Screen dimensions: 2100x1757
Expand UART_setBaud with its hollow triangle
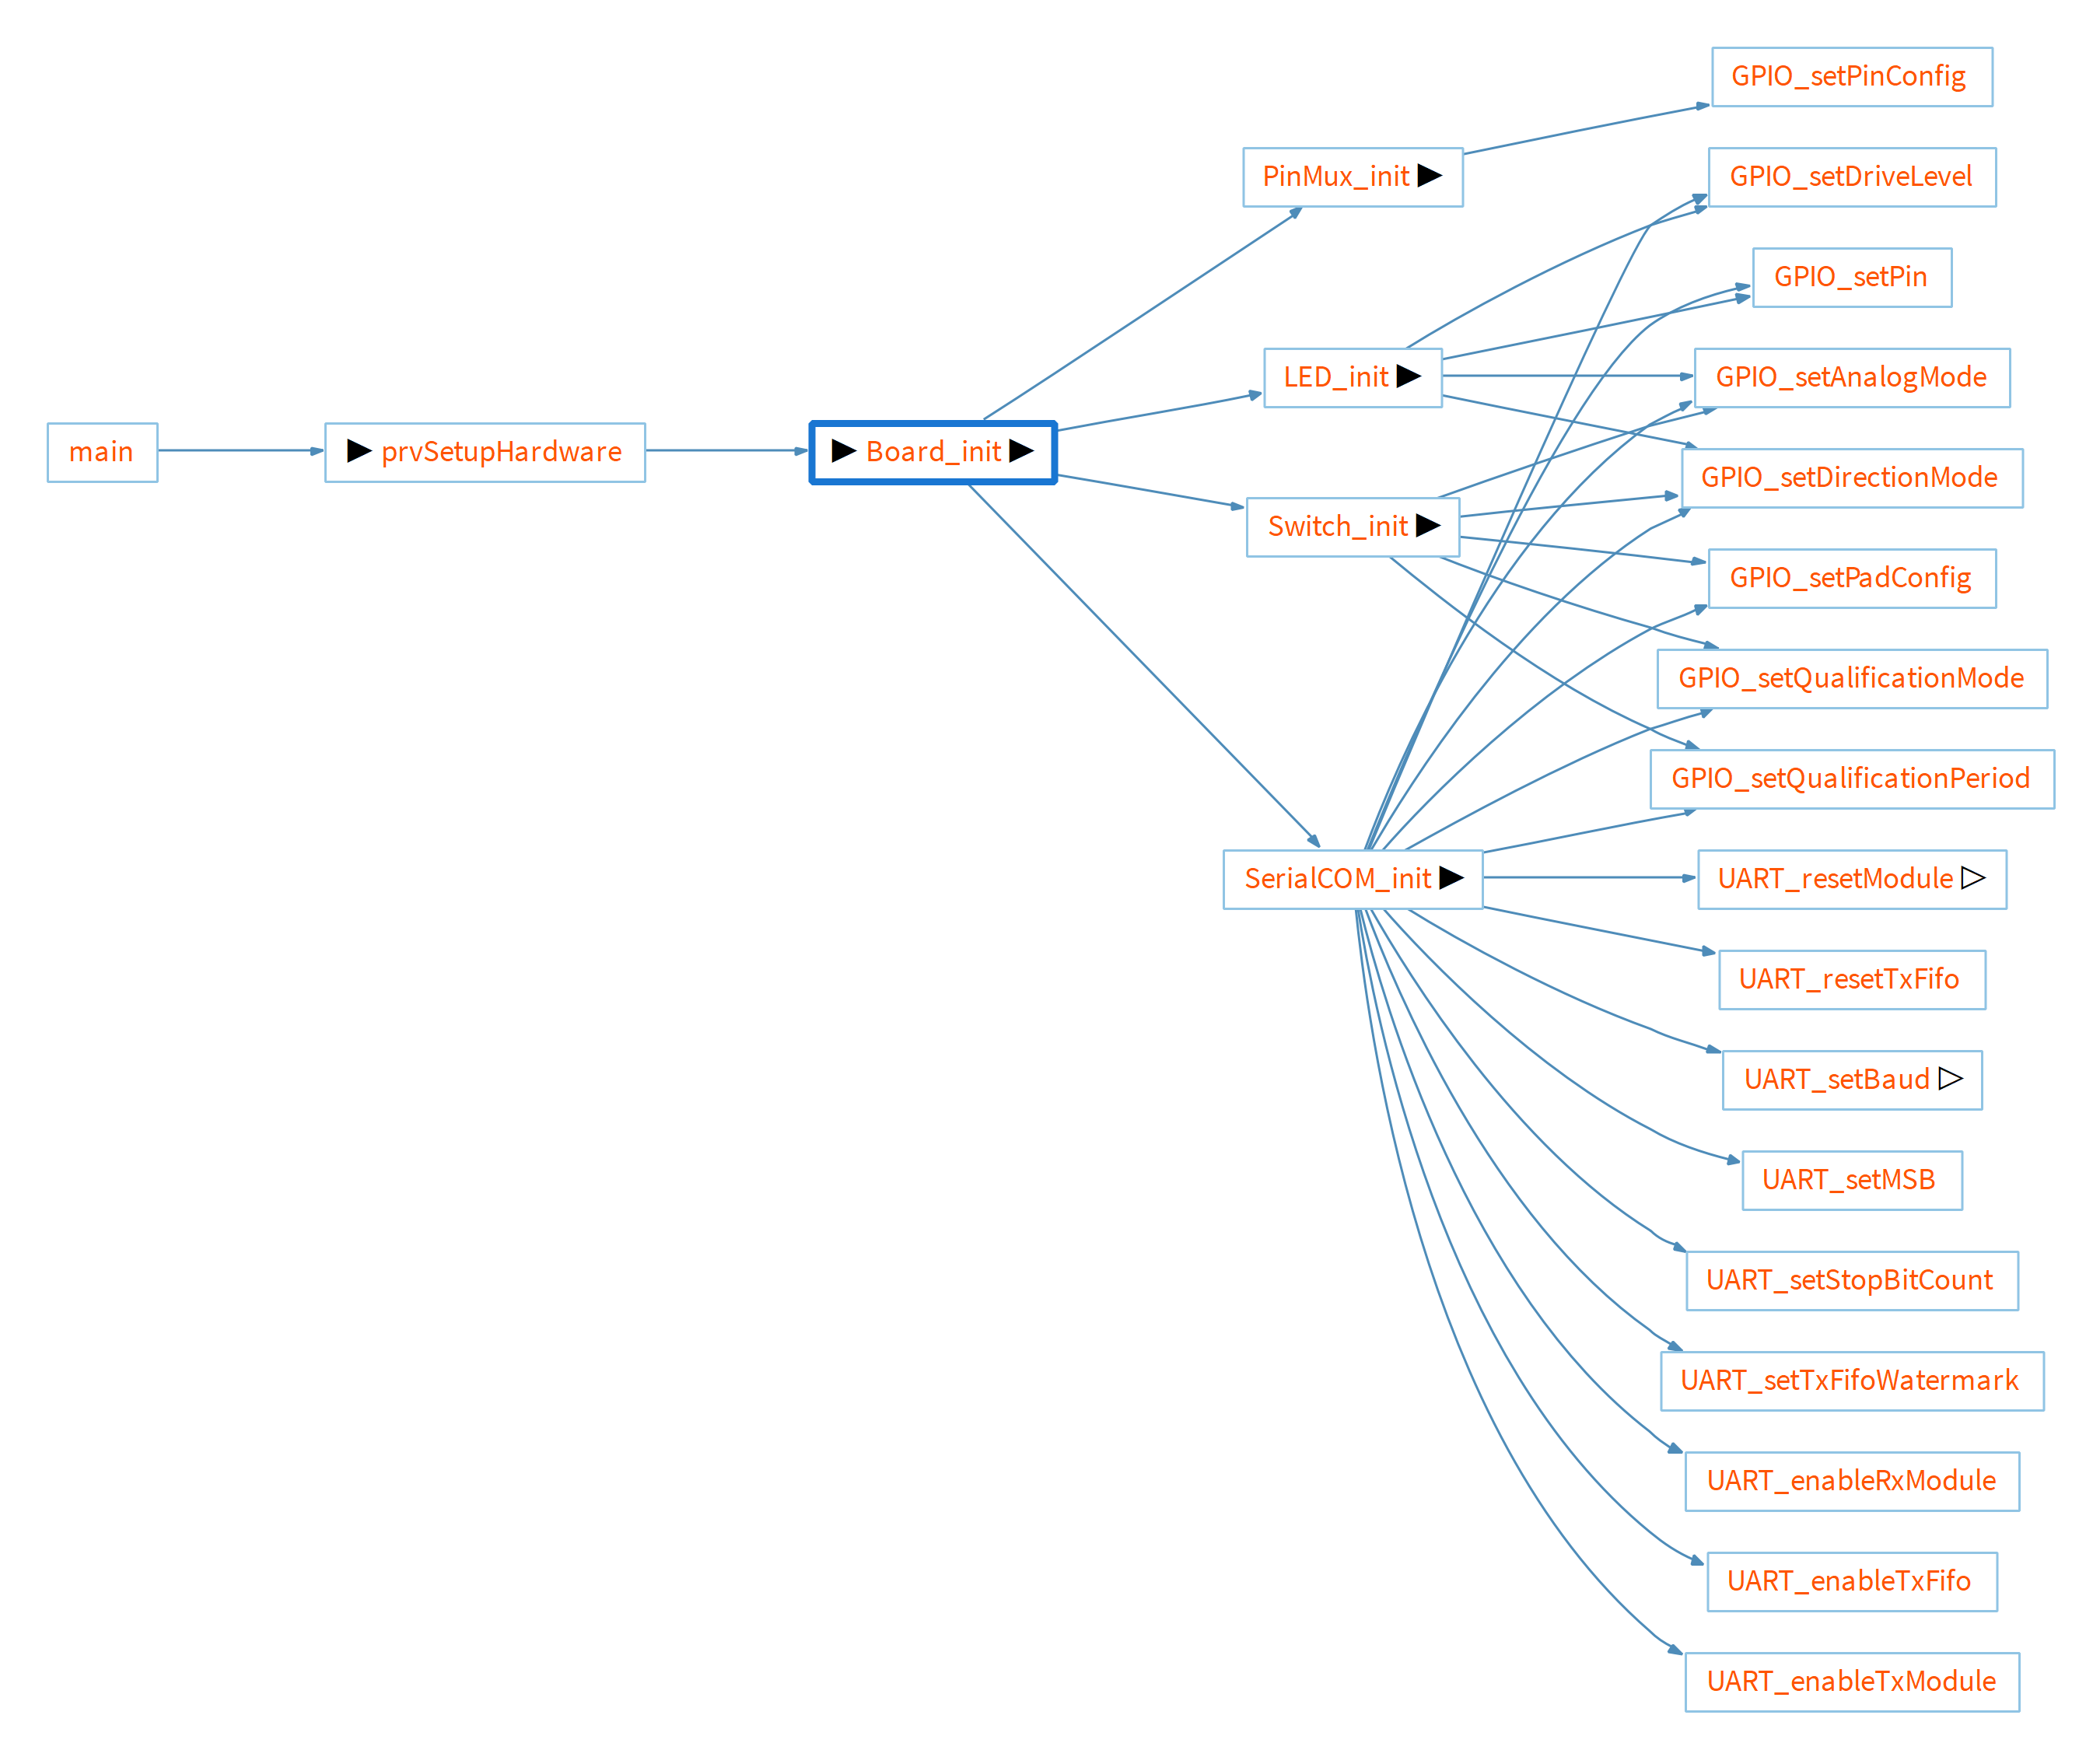[1950, 1079]
